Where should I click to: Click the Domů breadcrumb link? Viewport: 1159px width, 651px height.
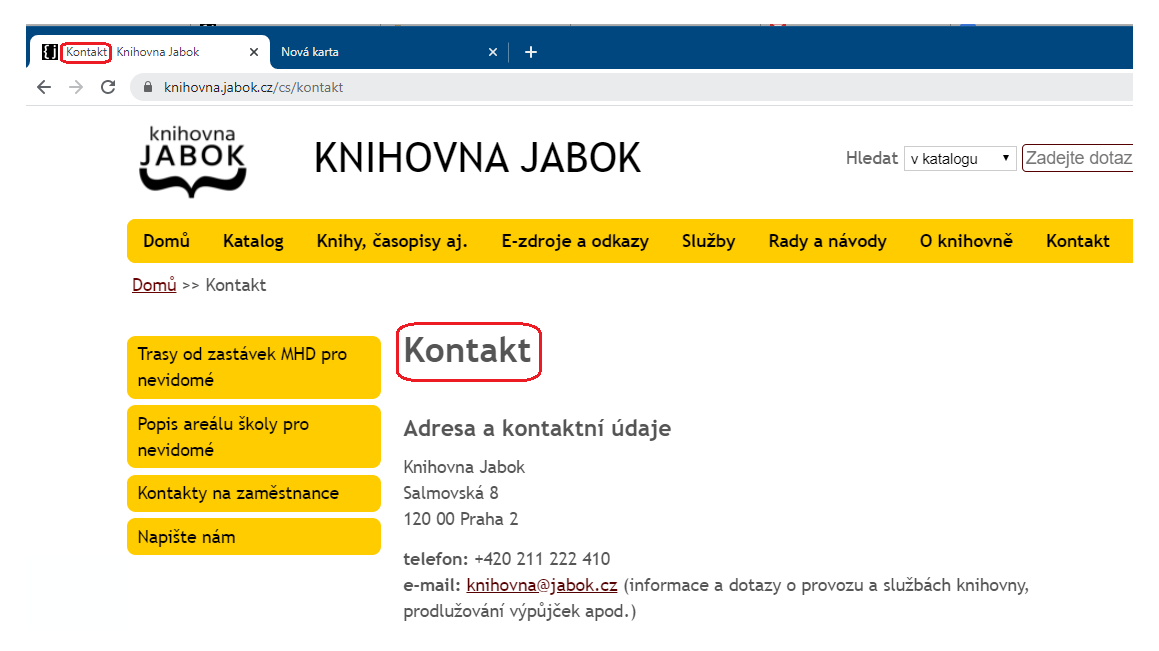(x=154, y=285)
